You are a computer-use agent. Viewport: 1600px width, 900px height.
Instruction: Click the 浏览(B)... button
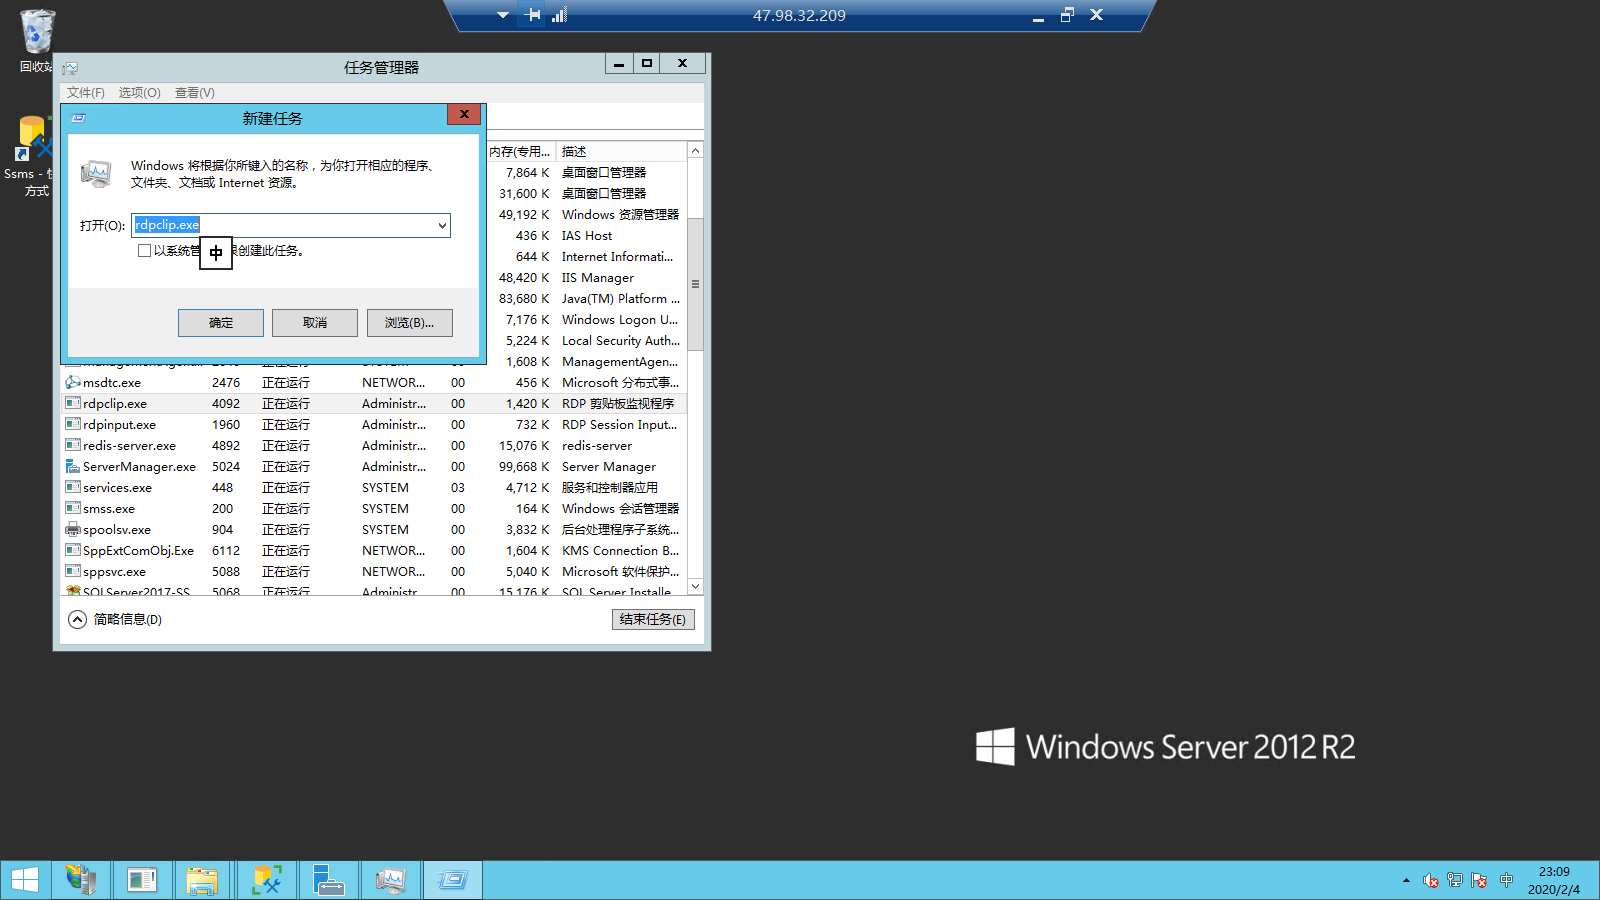coord(410,323)
